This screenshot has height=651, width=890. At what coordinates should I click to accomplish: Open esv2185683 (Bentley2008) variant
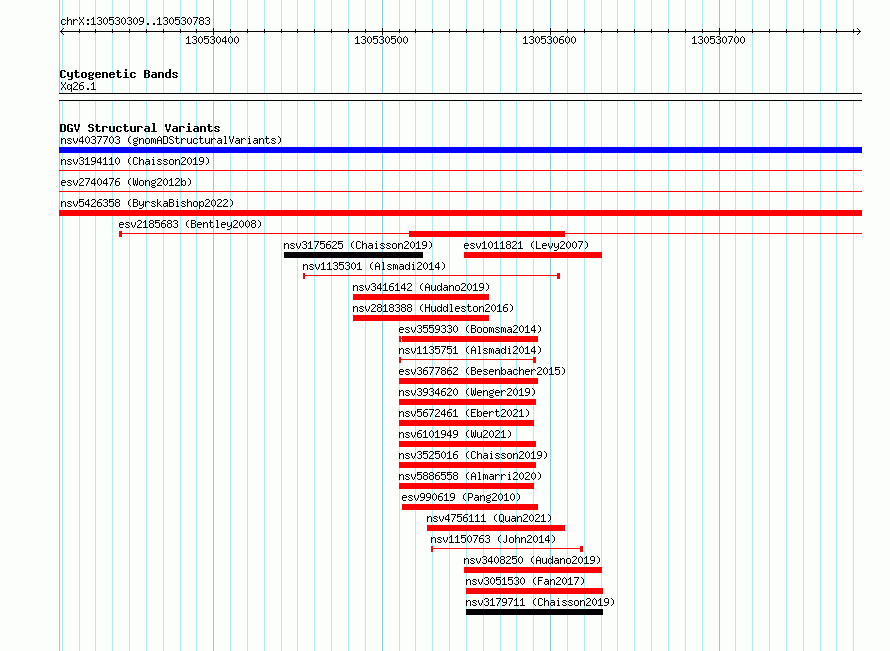click(x=190, y=224)
